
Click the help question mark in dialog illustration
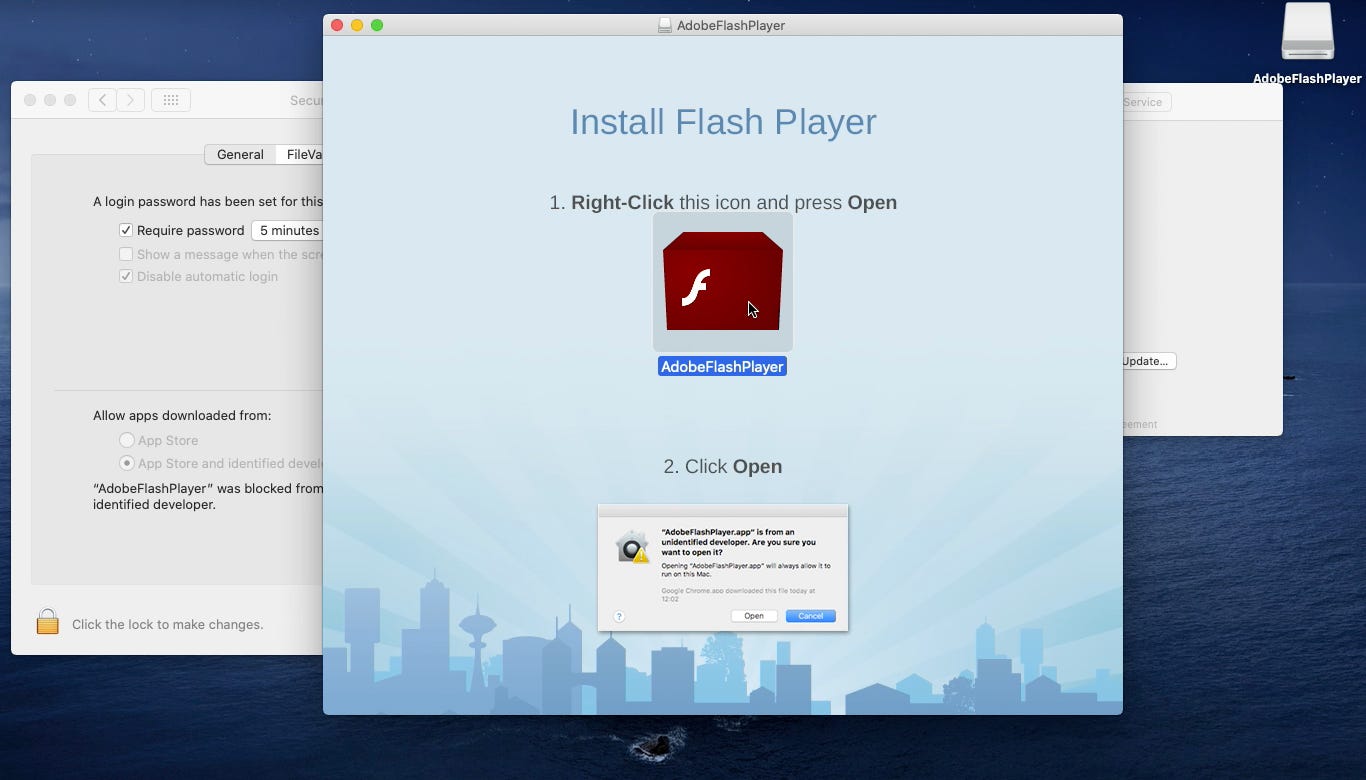619,616
